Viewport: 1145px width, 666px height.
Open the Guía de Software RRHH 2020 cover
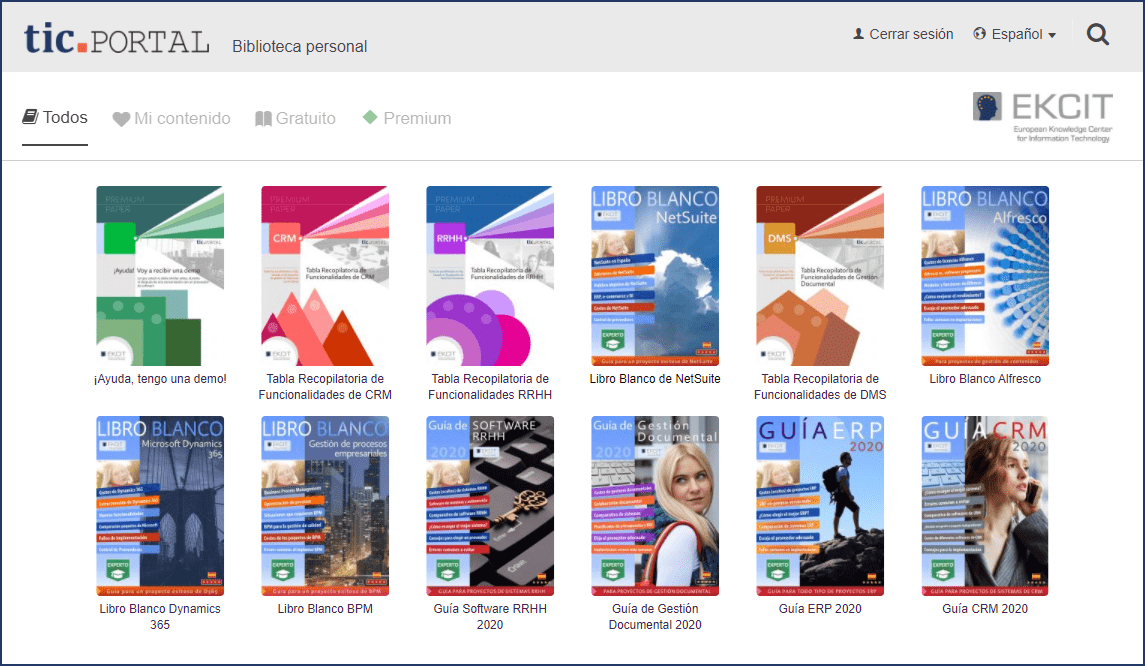tap(490, 506)
